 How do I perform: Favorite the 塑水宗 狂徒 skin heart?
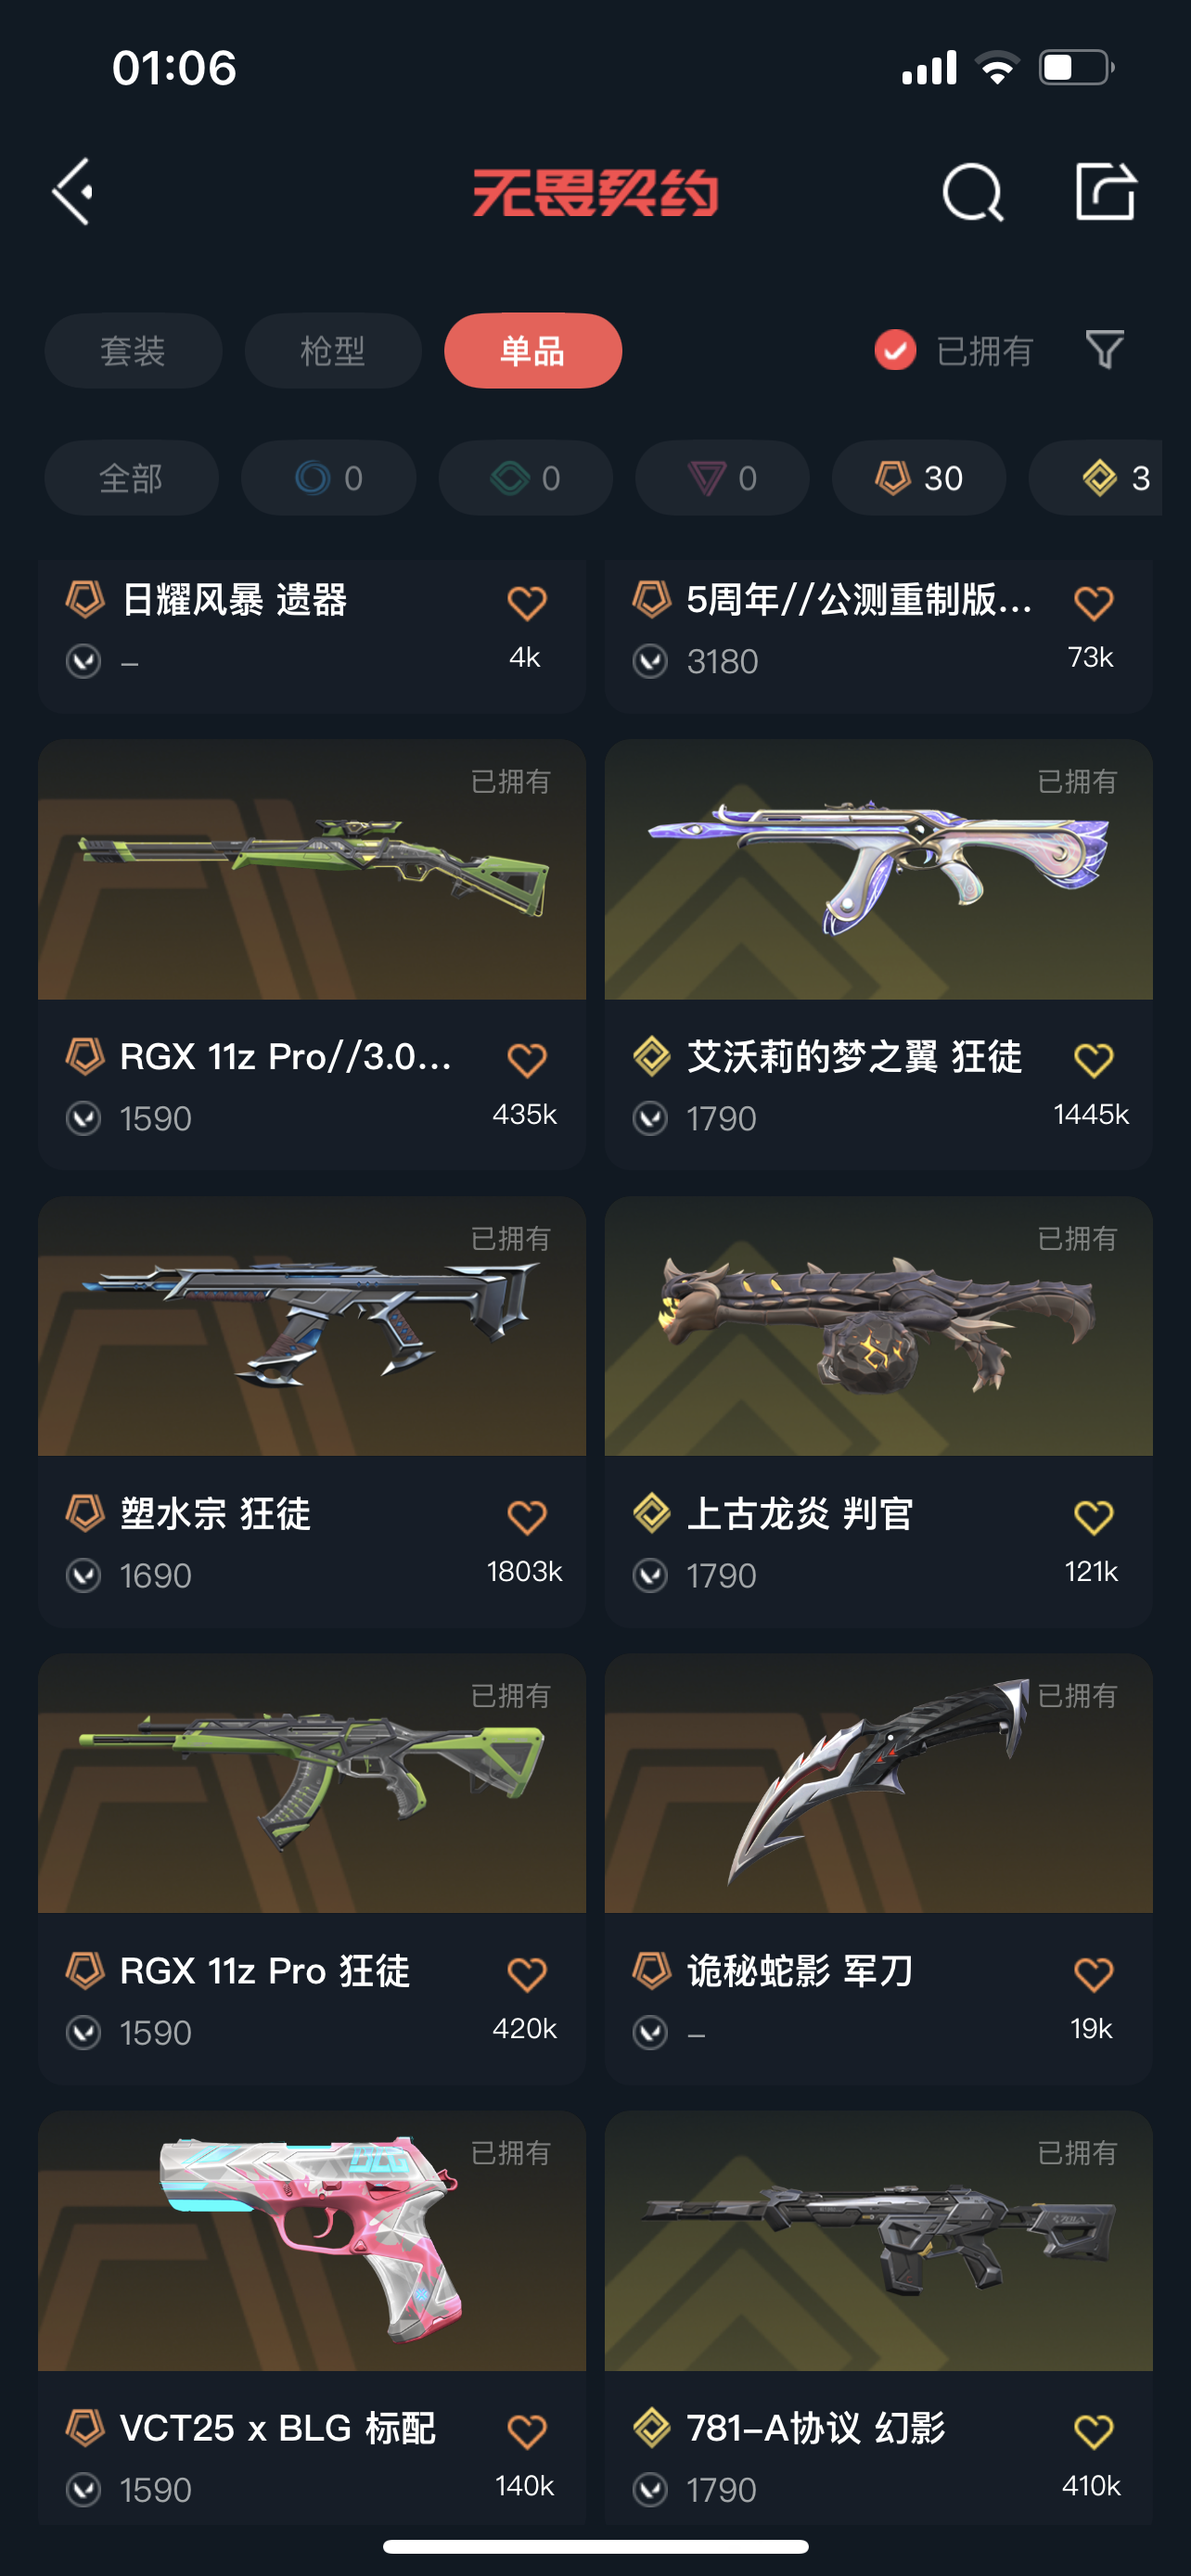click(526, 1516)
